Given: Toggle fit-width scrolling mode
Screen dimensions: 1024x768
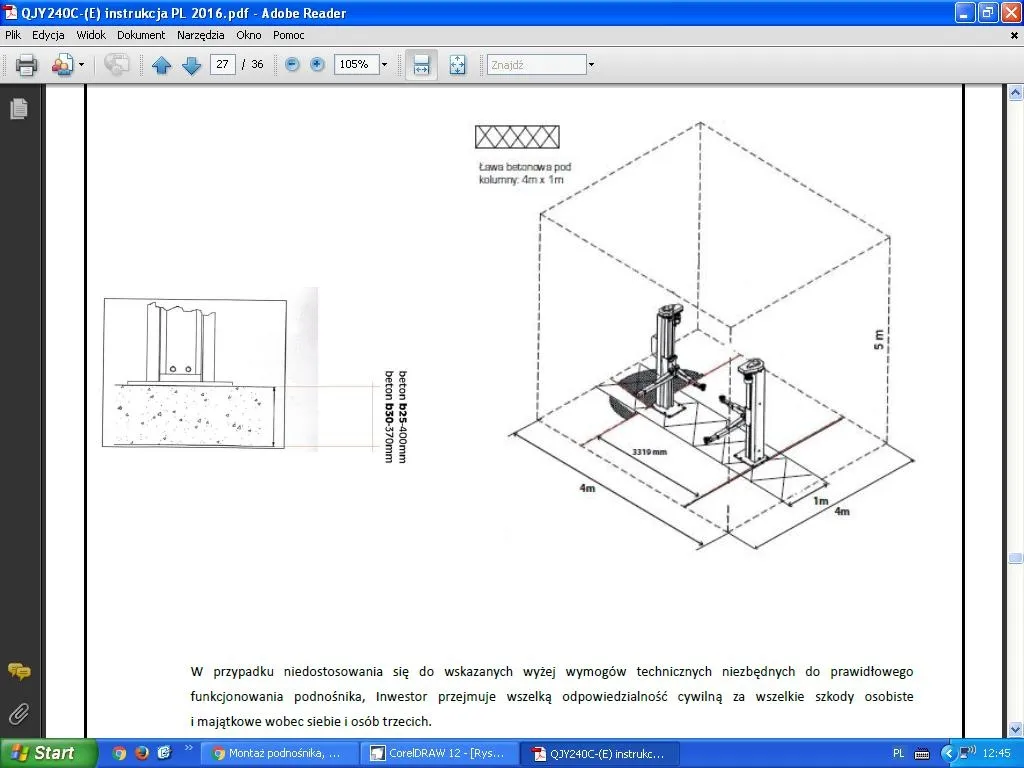Looking at the screenshot, I should (421, 65).
